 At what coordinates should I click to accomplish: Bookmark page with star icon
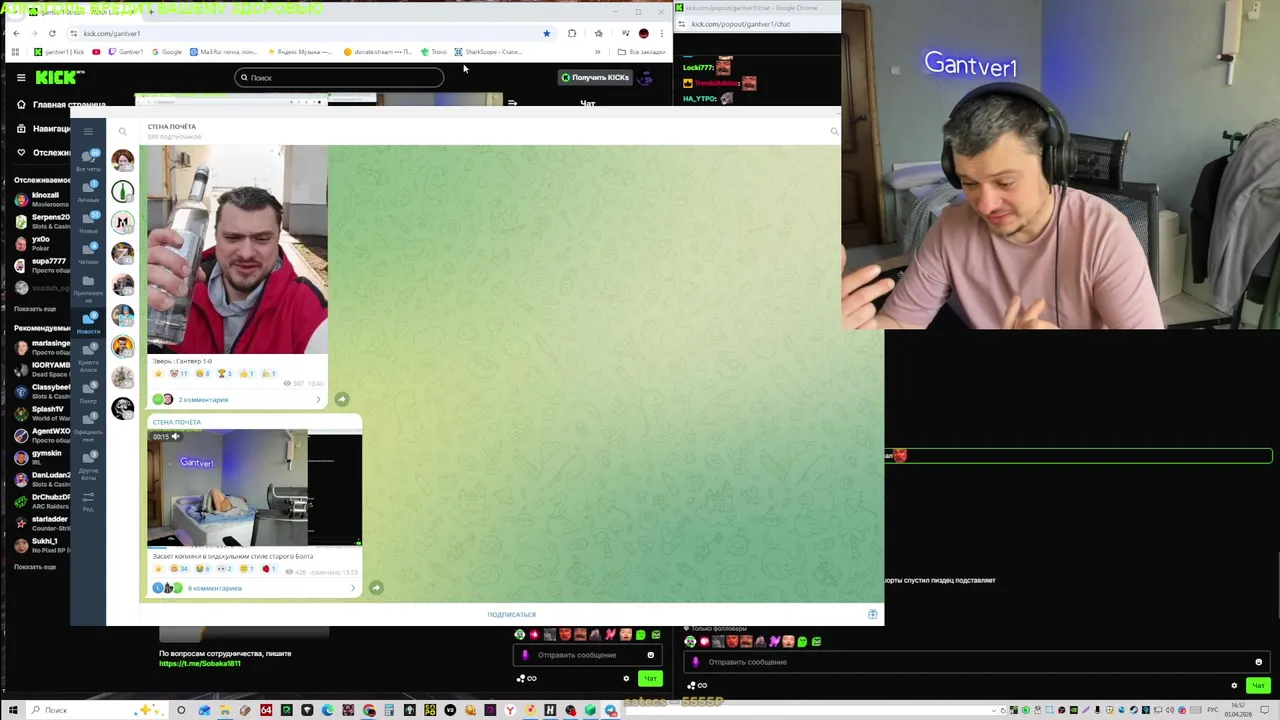click(546, 33)
